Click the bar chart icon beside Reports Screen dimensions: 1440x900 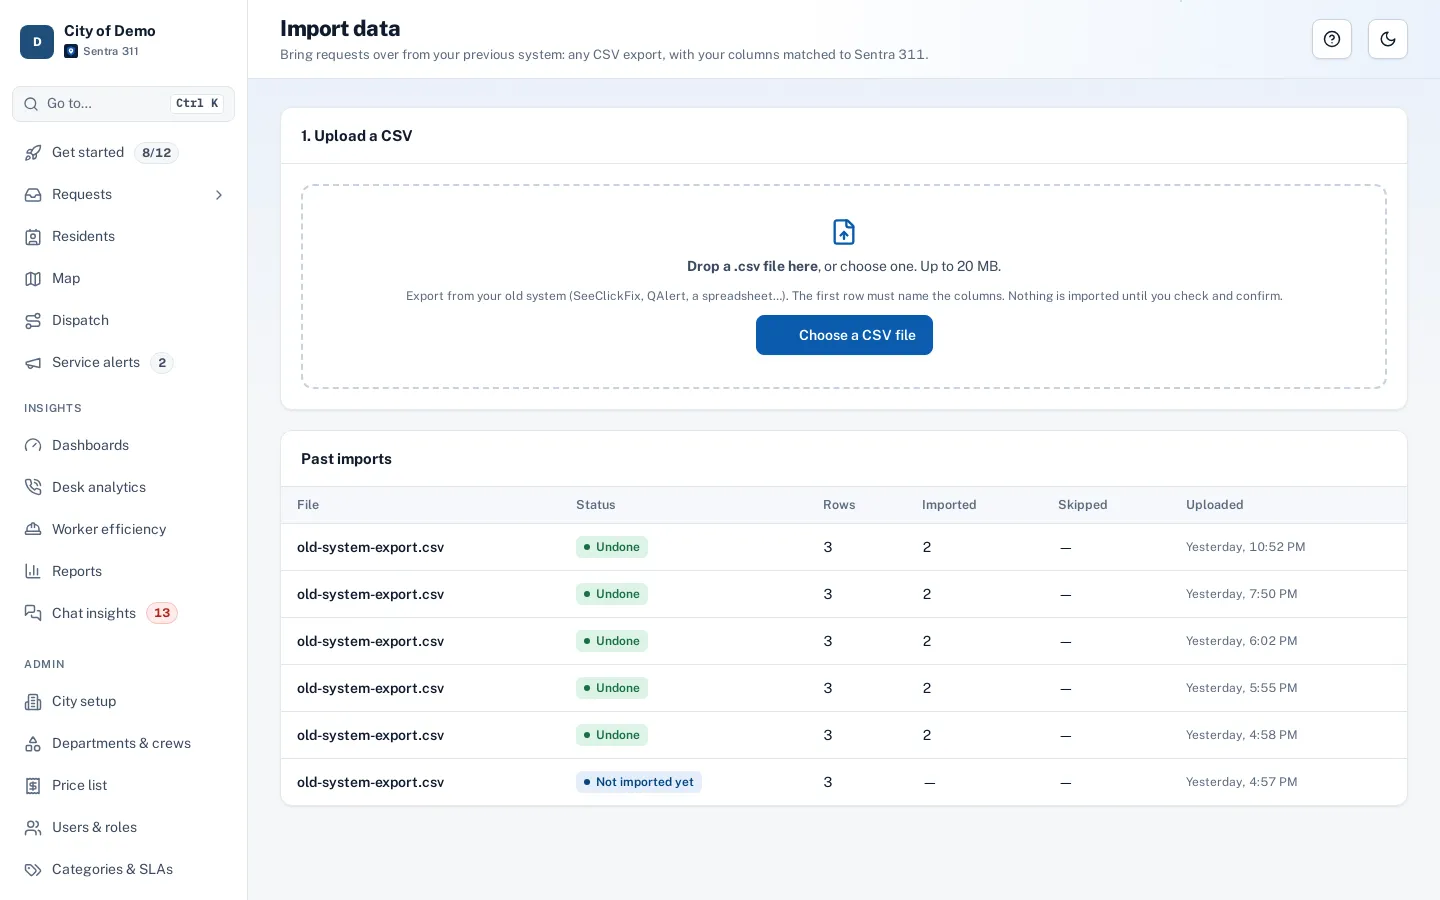pos(33,572)
